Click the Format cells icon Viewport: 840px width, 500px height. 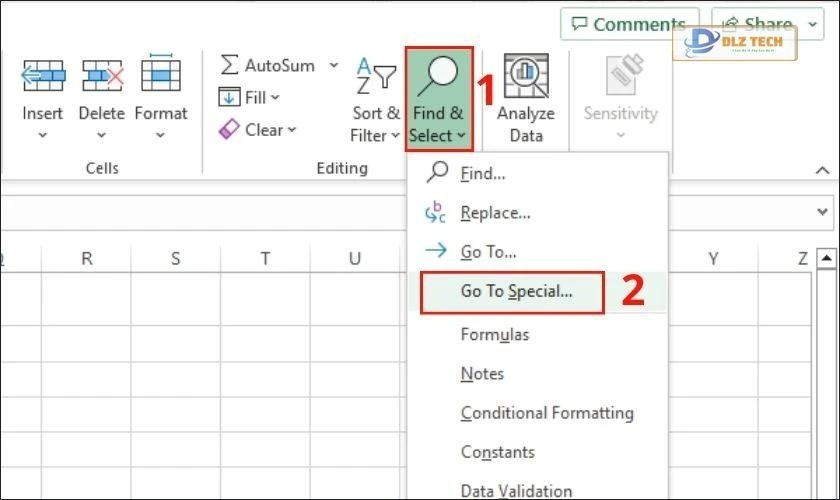[161, 76]
